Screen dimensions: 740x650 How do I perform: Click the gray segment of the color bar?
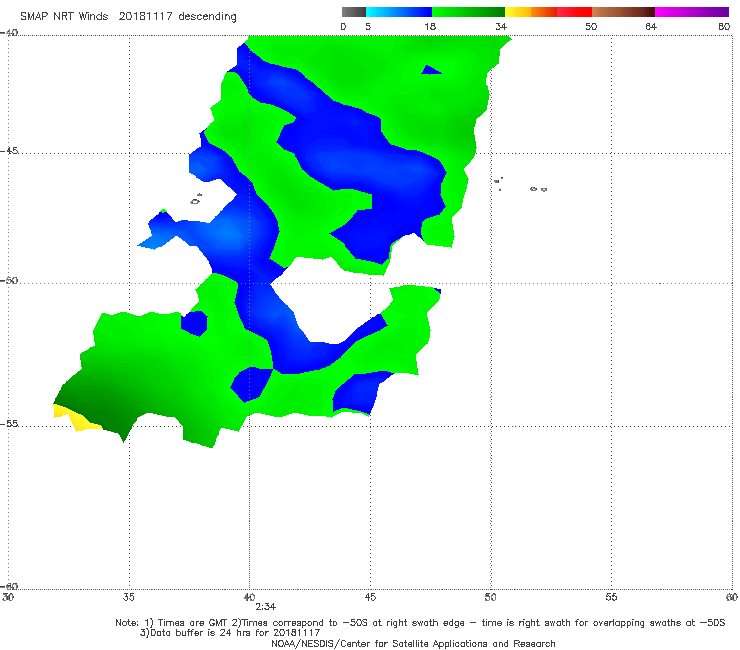[354, 12]
